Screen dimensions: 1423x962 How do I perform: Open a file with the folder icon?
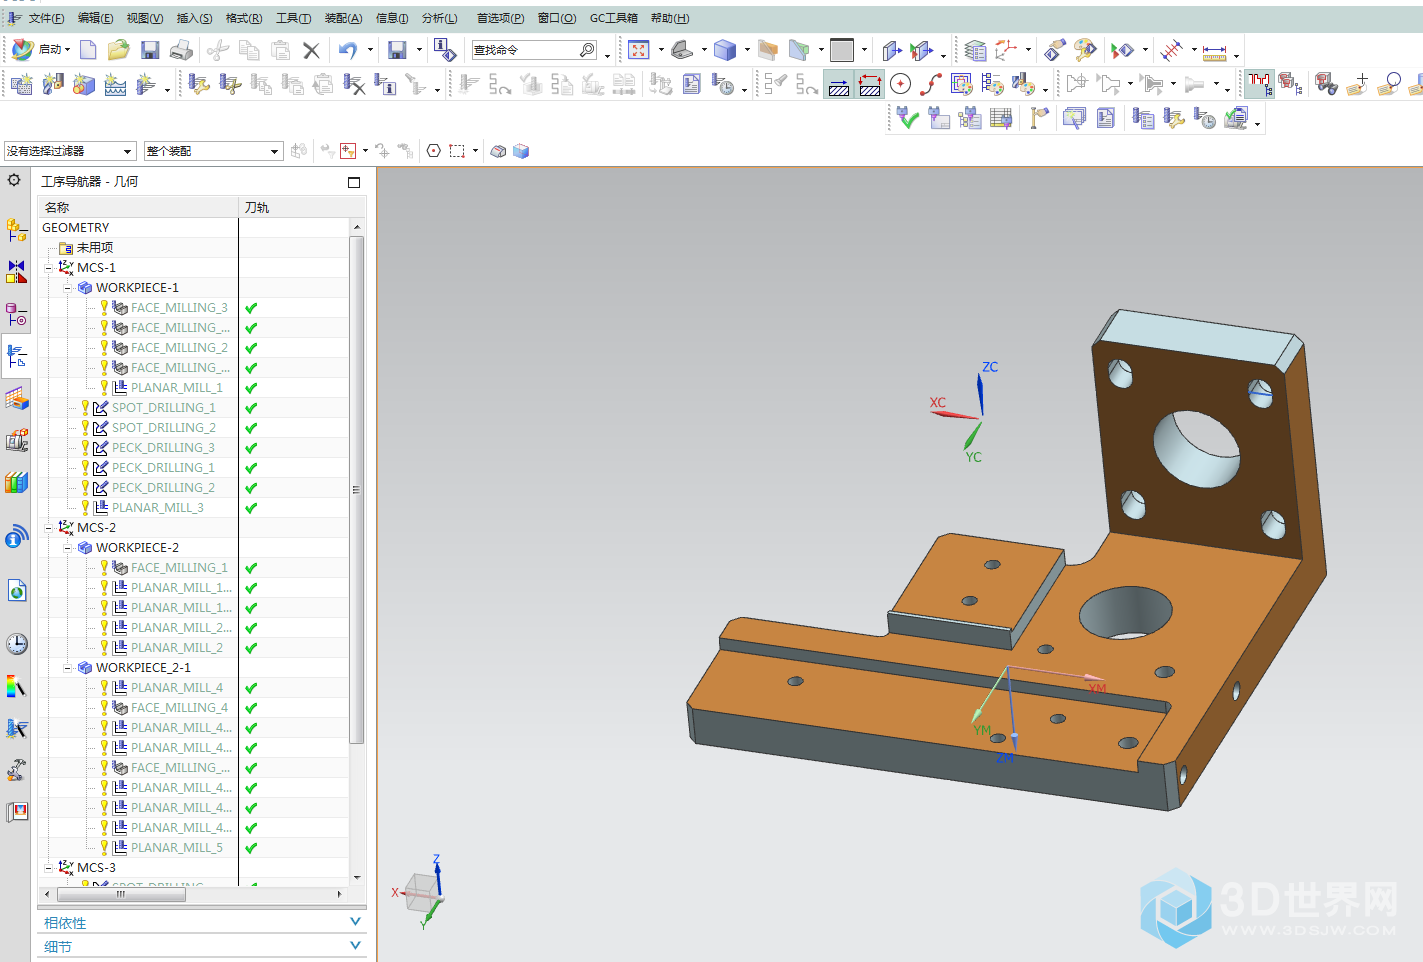tap(119, 50)
